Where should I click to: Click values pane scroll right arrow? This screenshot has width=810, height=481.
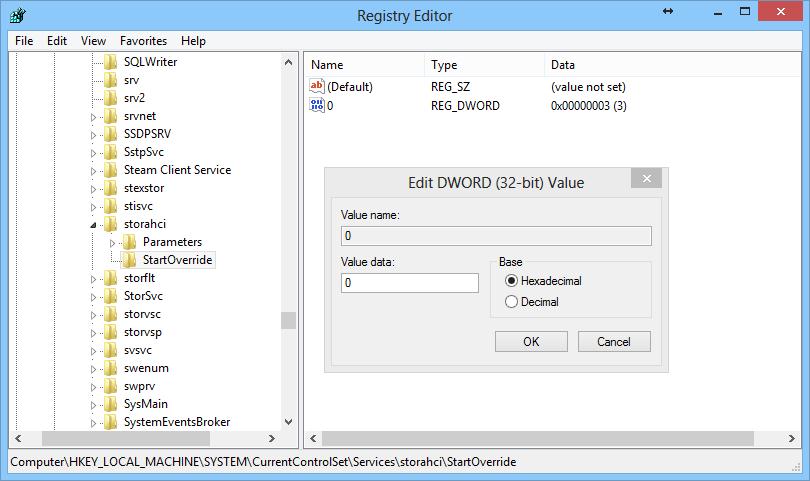click(x=791, y=439)
